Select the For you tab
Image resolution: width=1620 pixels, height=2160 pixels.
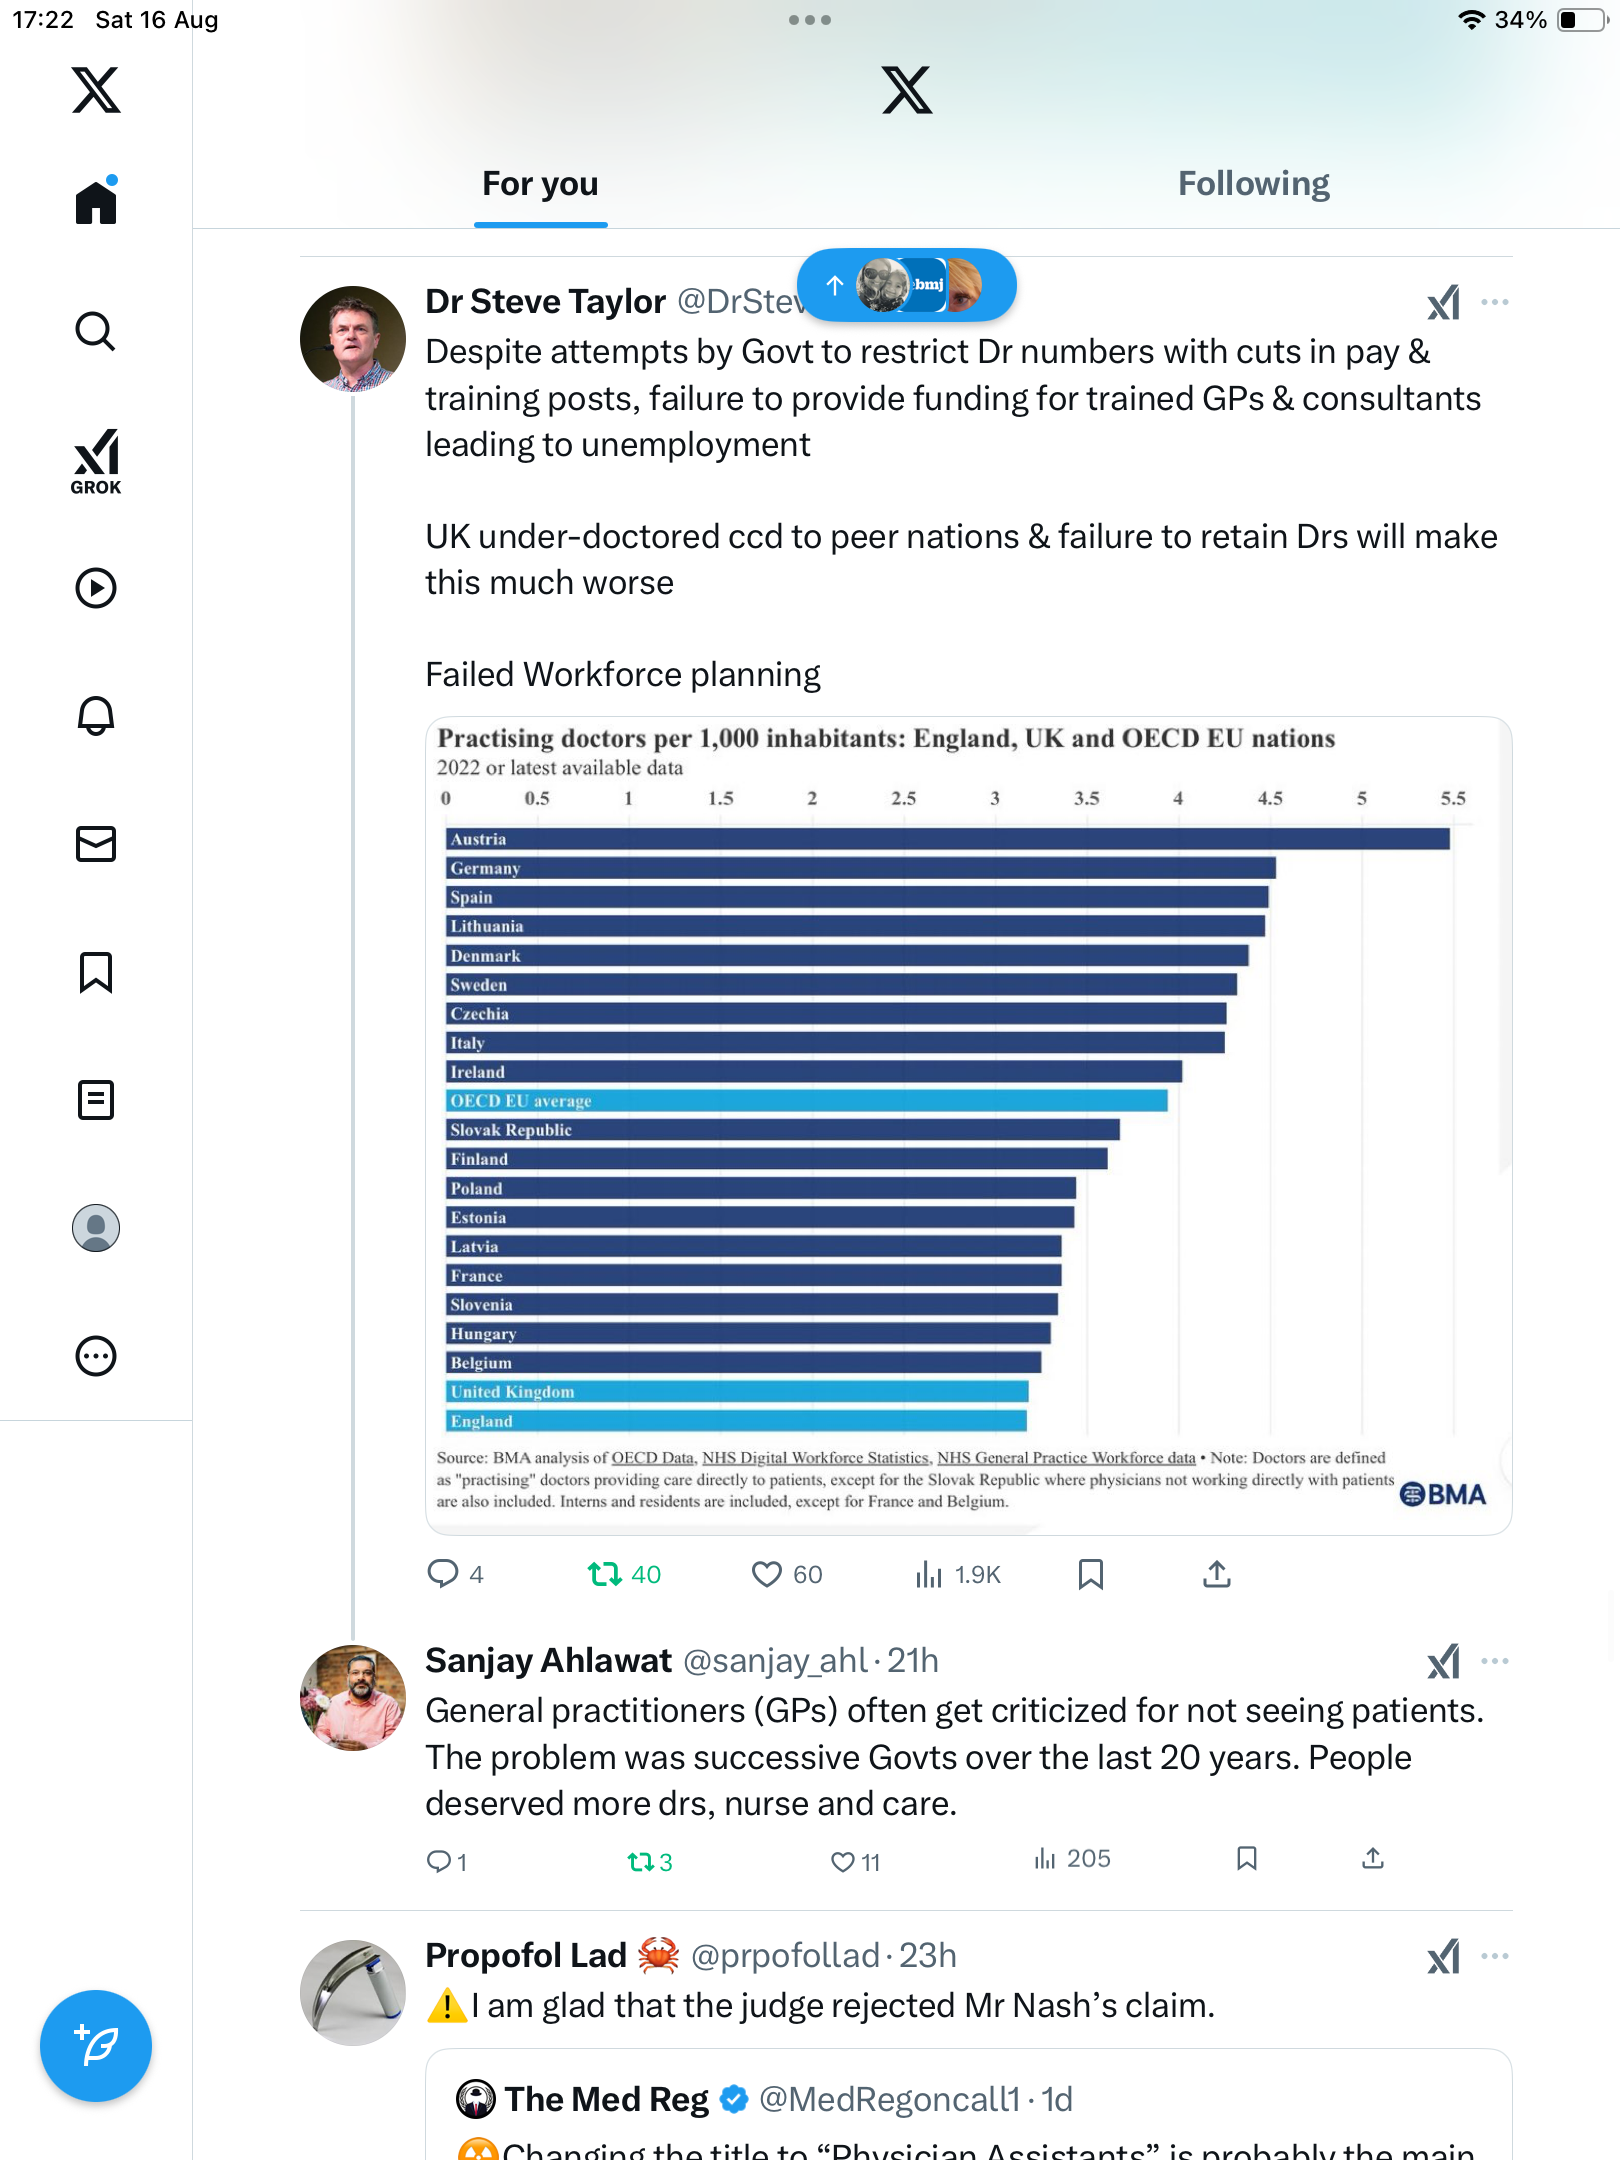click(540, 184)
